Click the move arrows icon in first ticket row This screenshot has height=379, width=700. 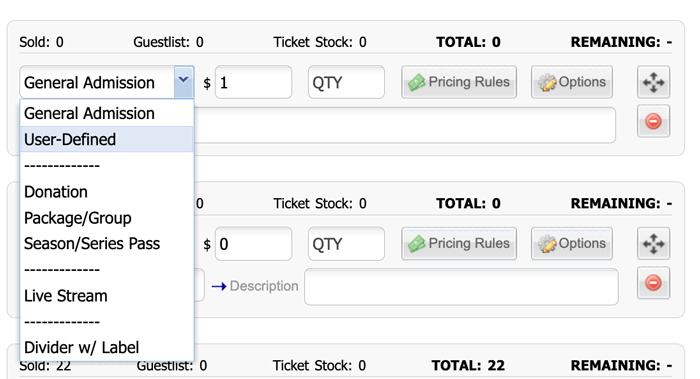[x=653, y=82]
